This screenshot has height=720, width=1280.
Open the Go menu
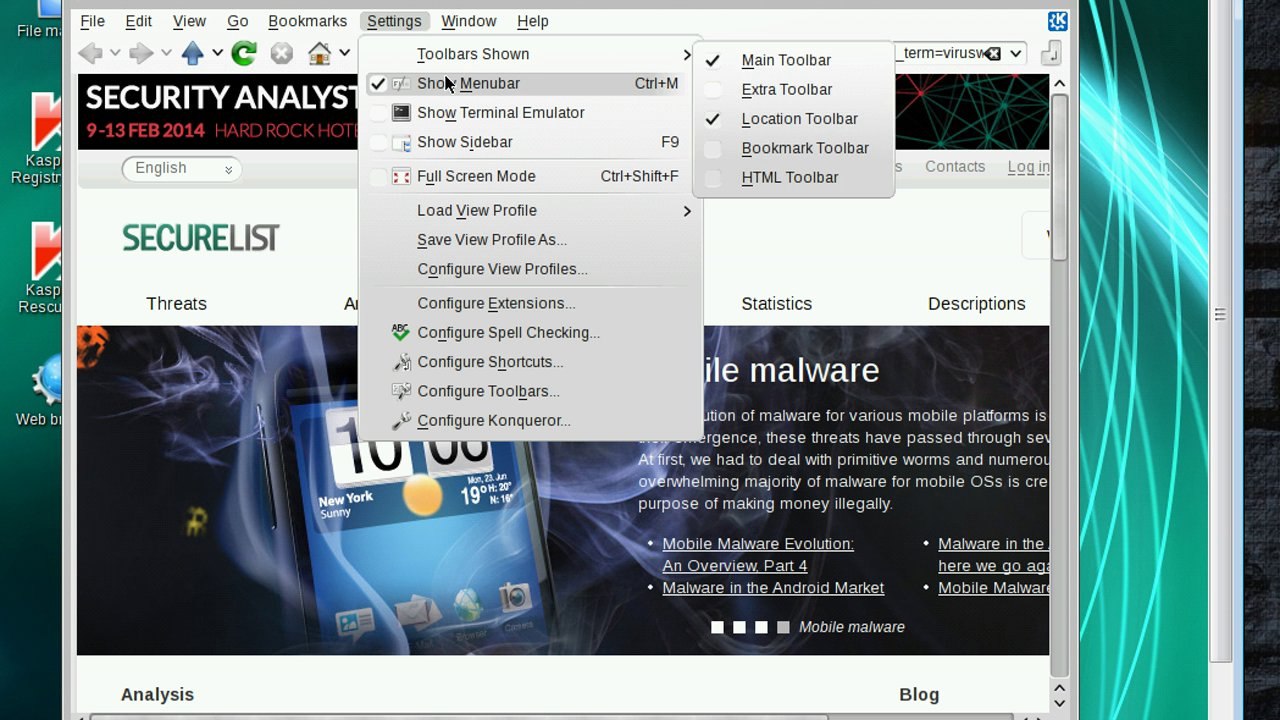click(237, 21)
